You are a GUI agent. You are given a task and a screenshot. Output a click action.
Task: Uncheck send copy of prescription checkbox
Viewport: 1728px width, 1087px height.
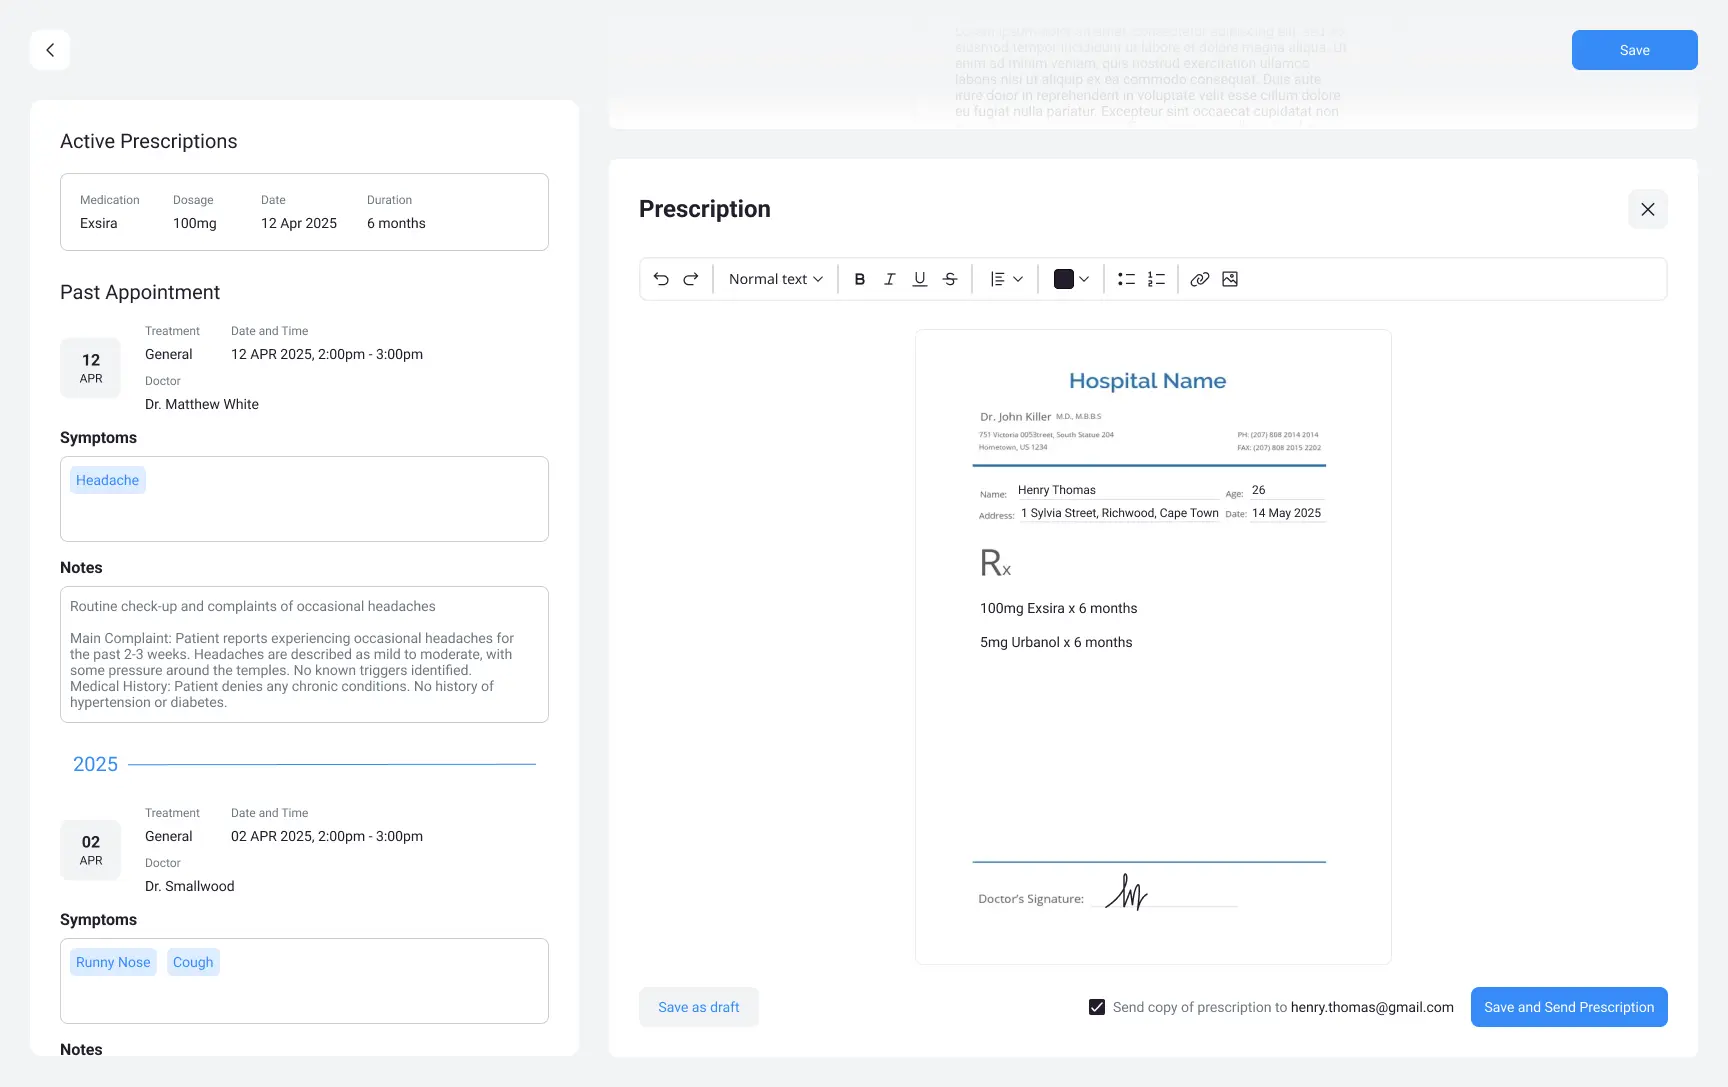(x=1097, y=1007)
